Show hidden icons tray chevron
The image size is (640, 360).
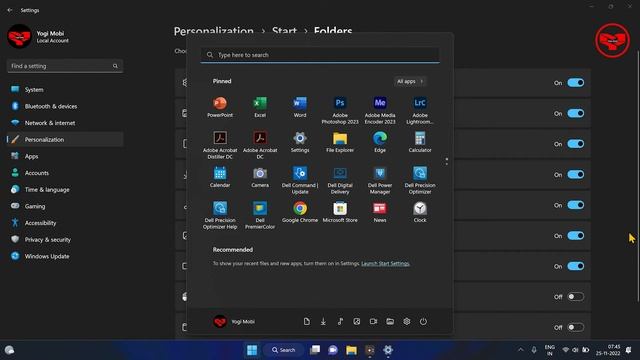(520, 350)
